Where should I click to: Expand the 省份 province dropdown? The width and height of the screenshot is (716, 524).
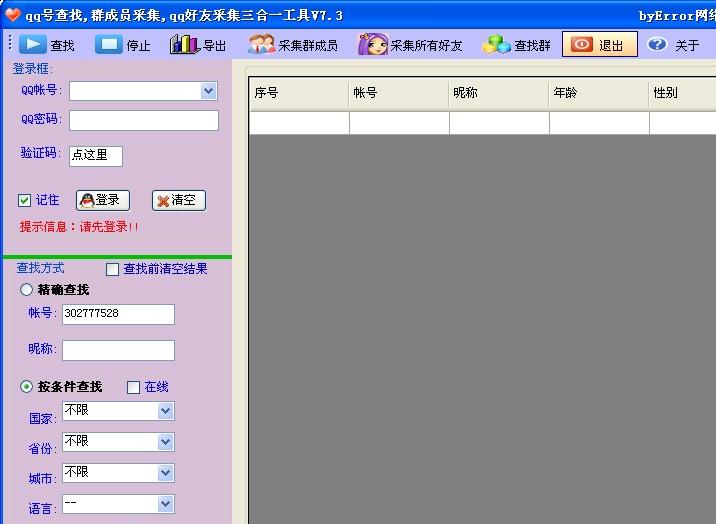coord(165,442)
